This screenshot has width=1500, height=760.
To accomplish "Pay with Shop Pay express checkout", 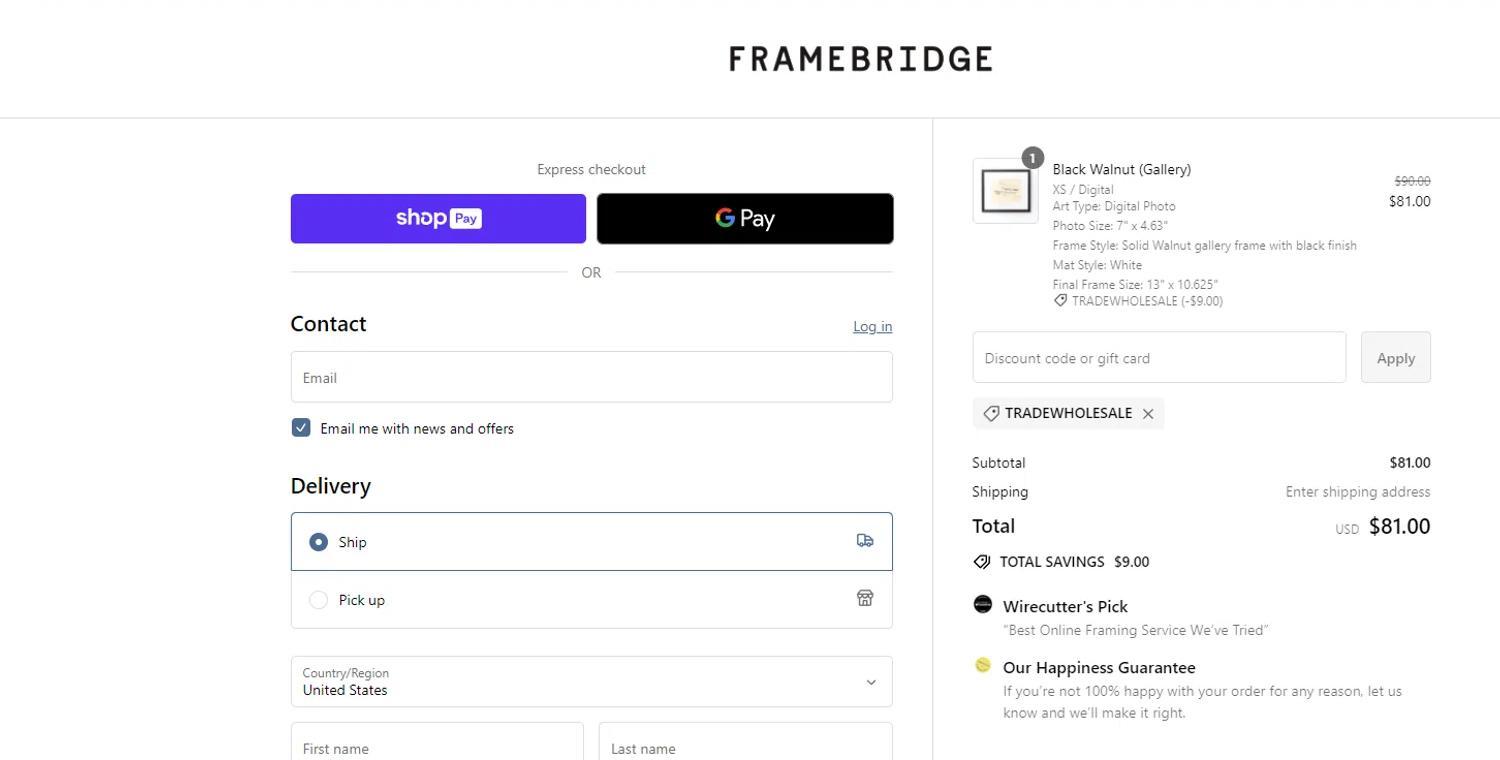I will coord(438,219).
